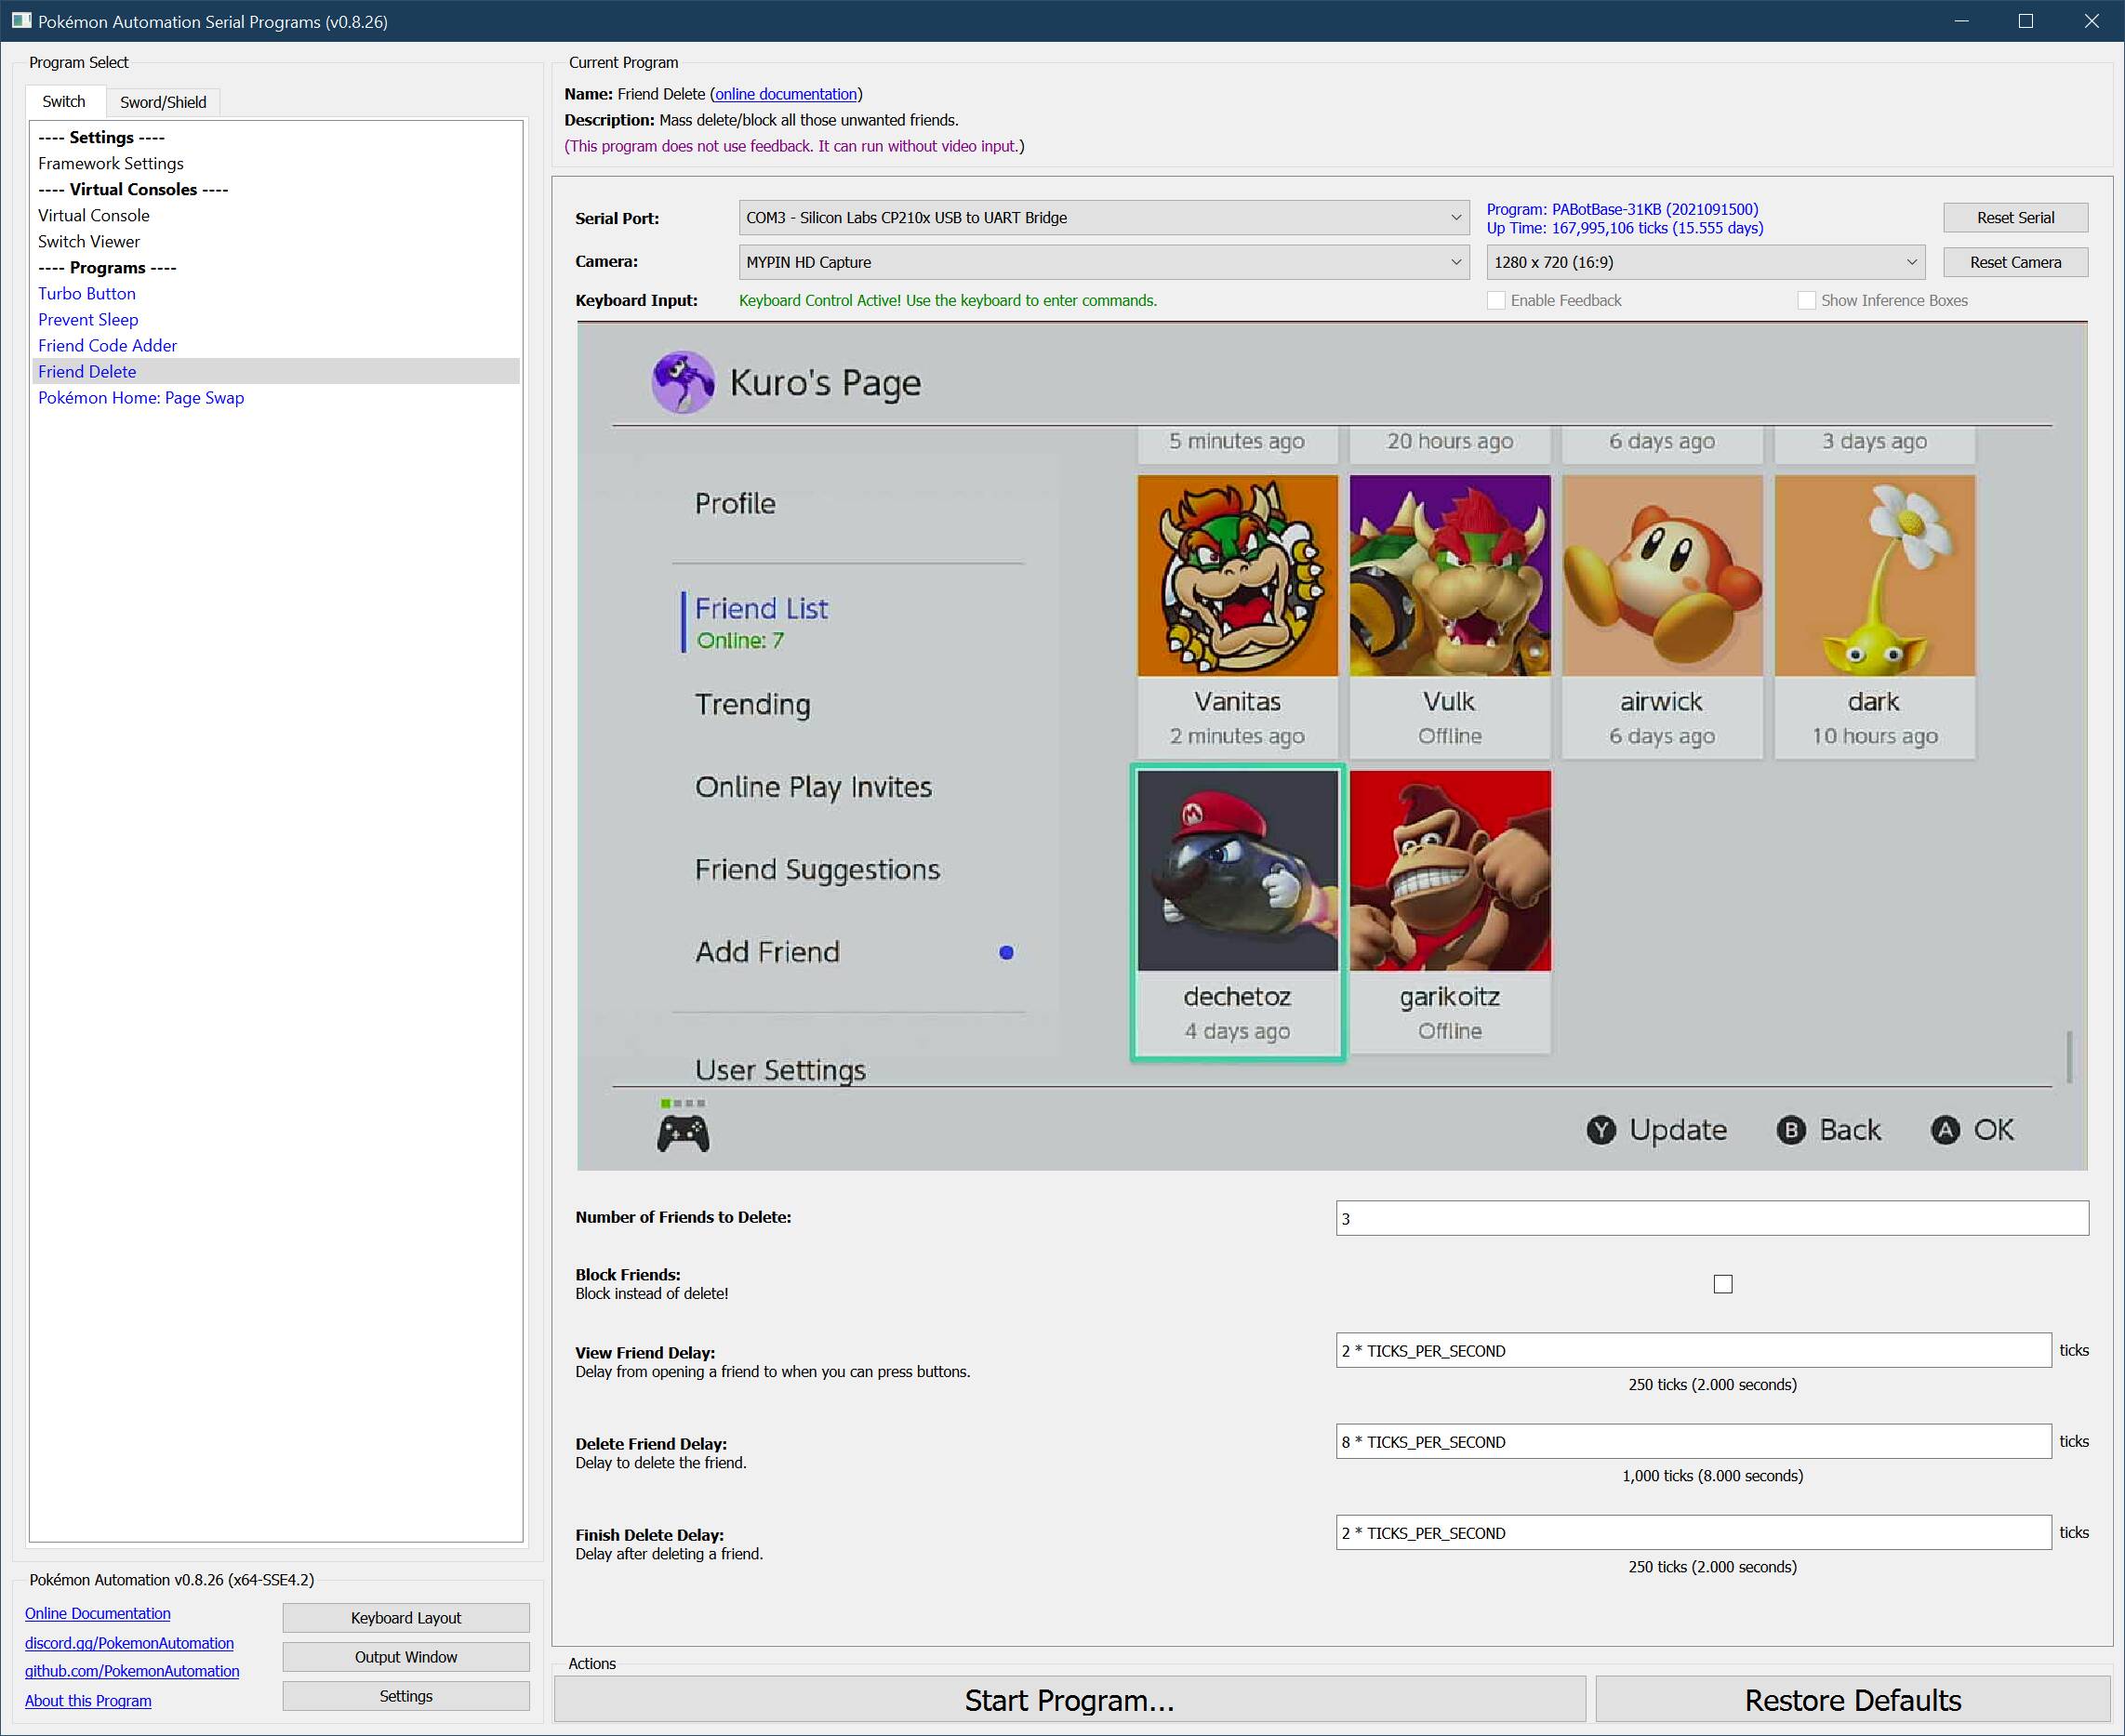Click Kuro's profile avatar icon
Image resolution: width=2125 pixels, height=1736 pixels.
click(x=683, y=382)
